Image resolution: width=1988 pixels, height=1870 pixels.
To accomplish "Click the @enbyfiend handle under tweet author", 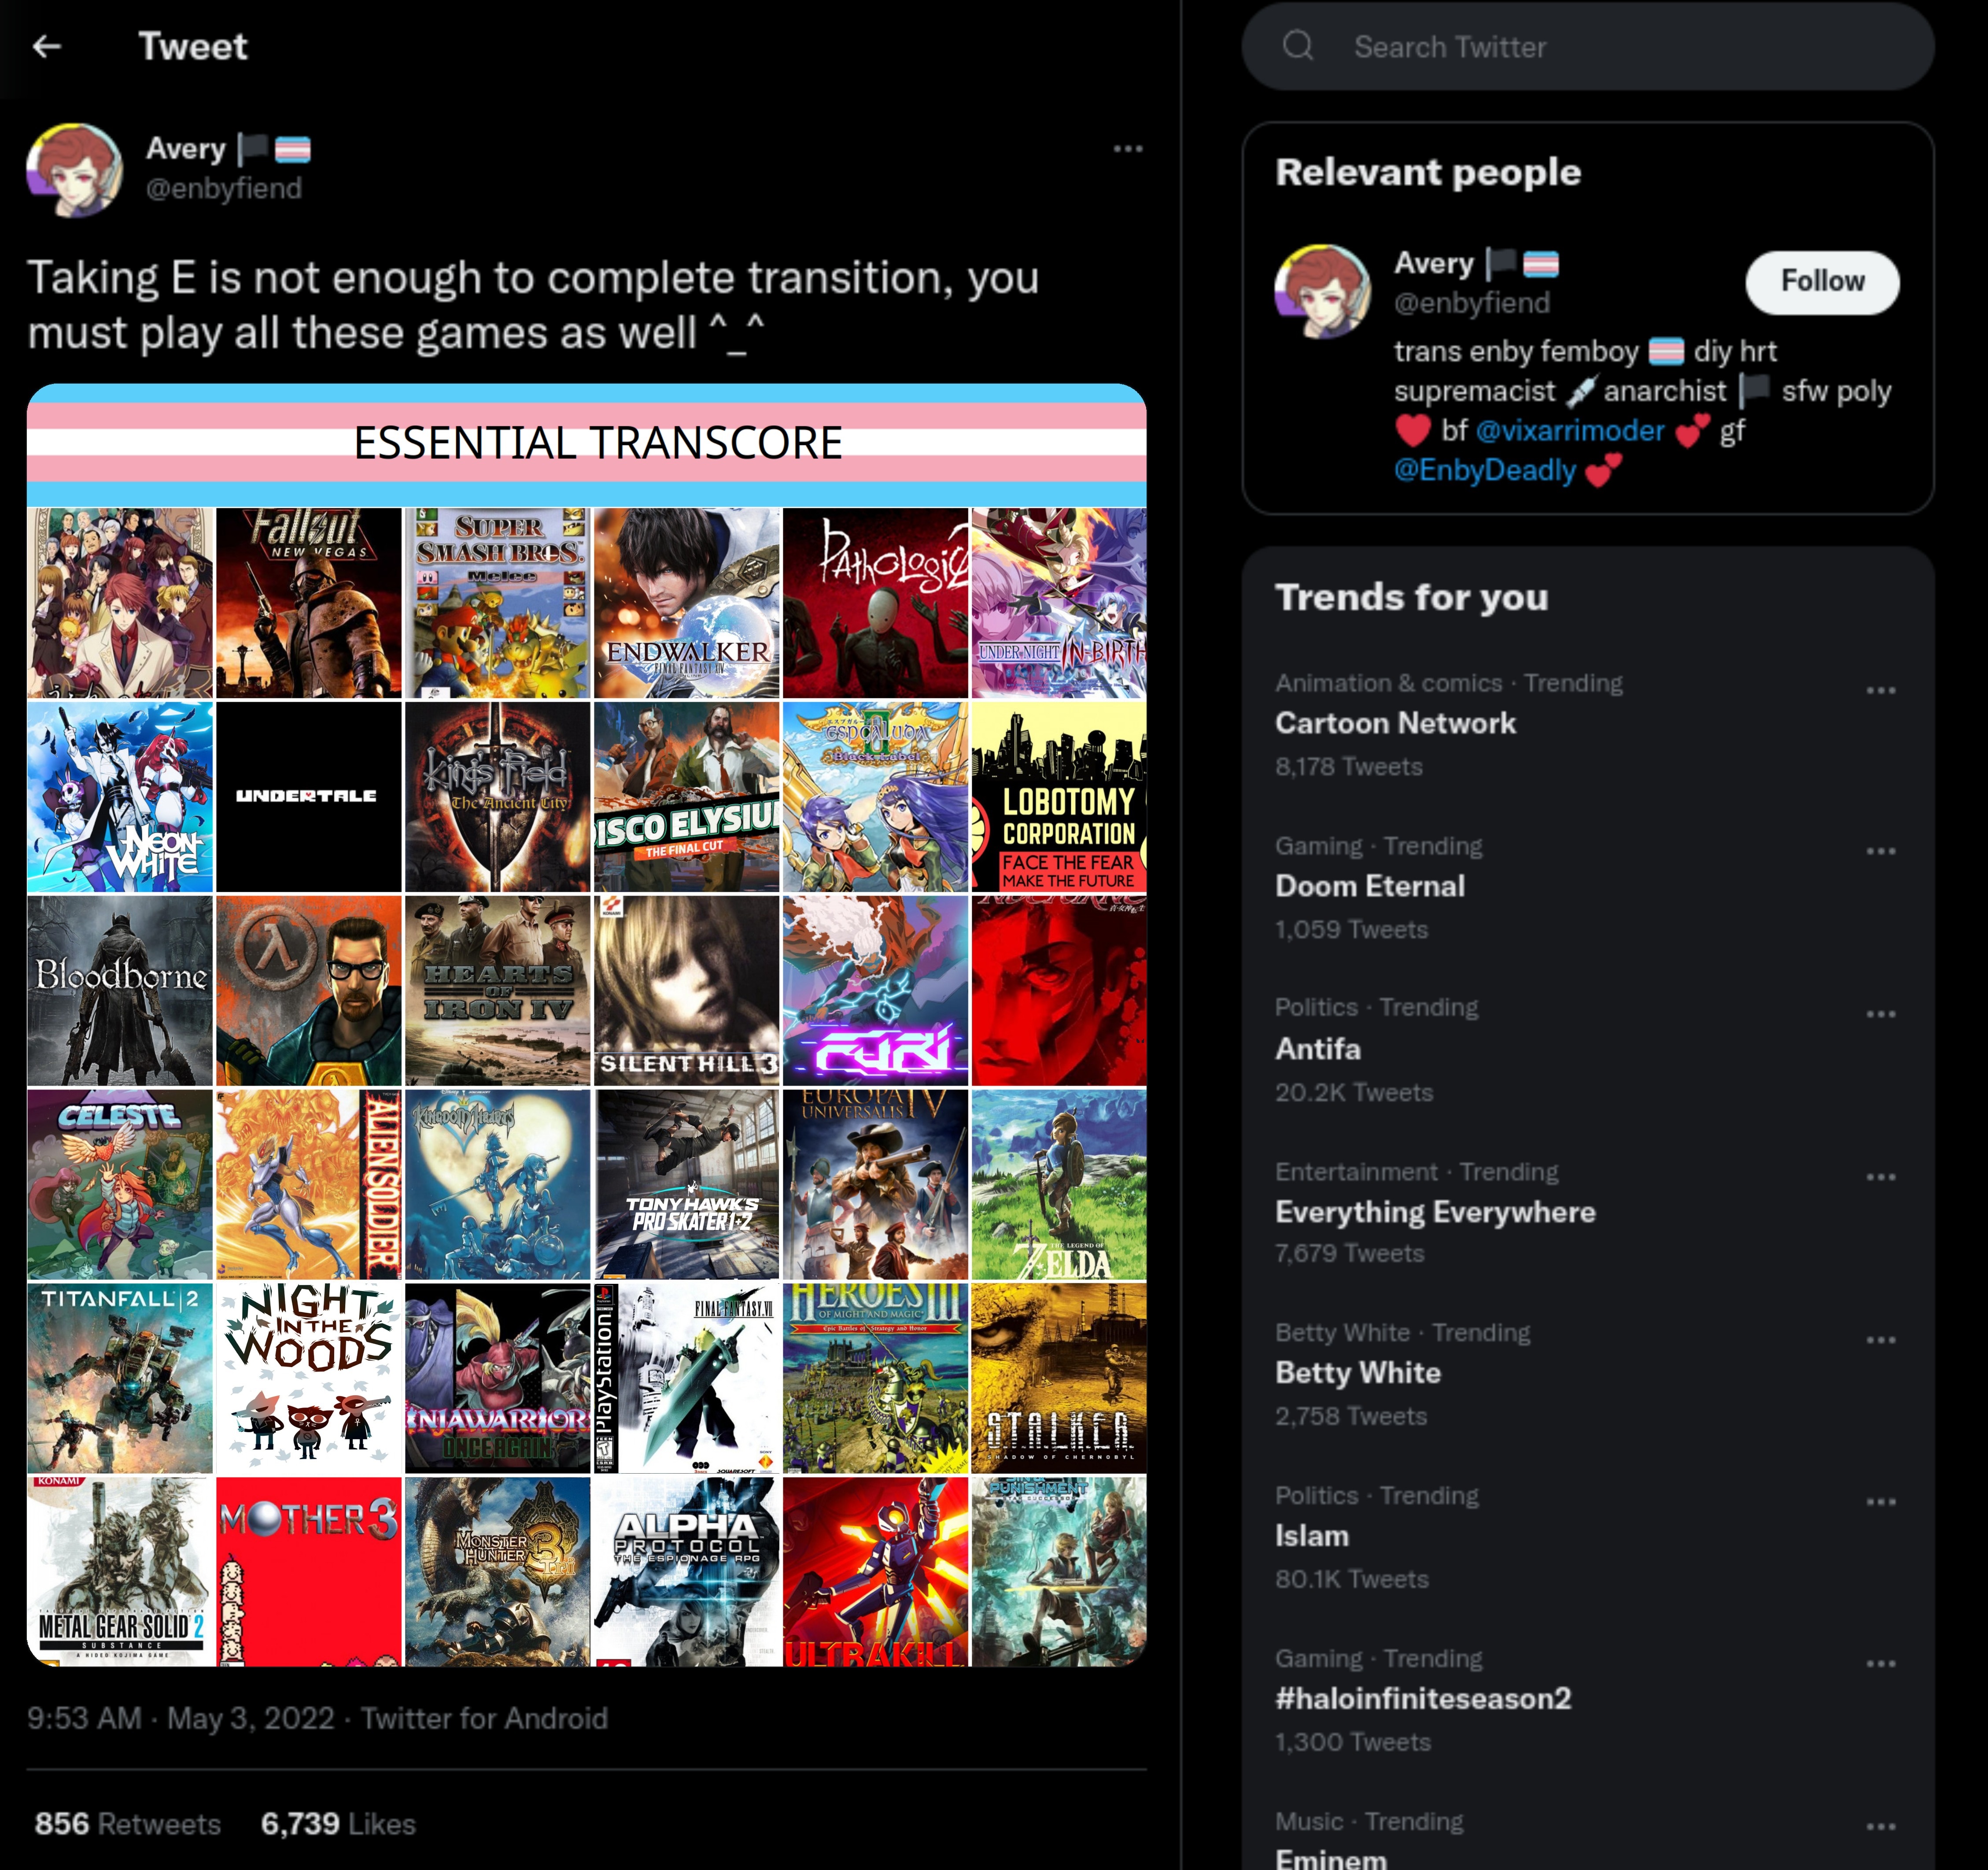I will tap(224, 188).
